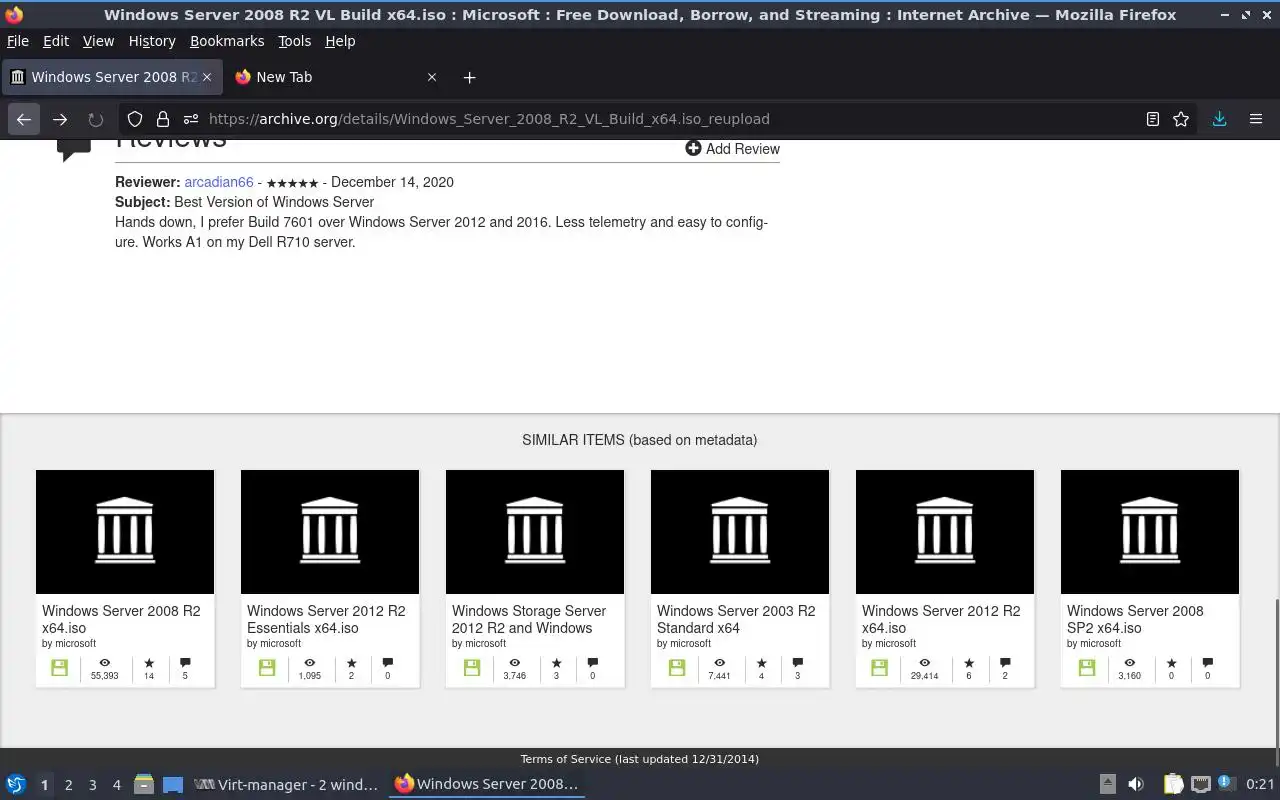Click software floppy icon on 2008 SP2 card

tap(1087, 668)
